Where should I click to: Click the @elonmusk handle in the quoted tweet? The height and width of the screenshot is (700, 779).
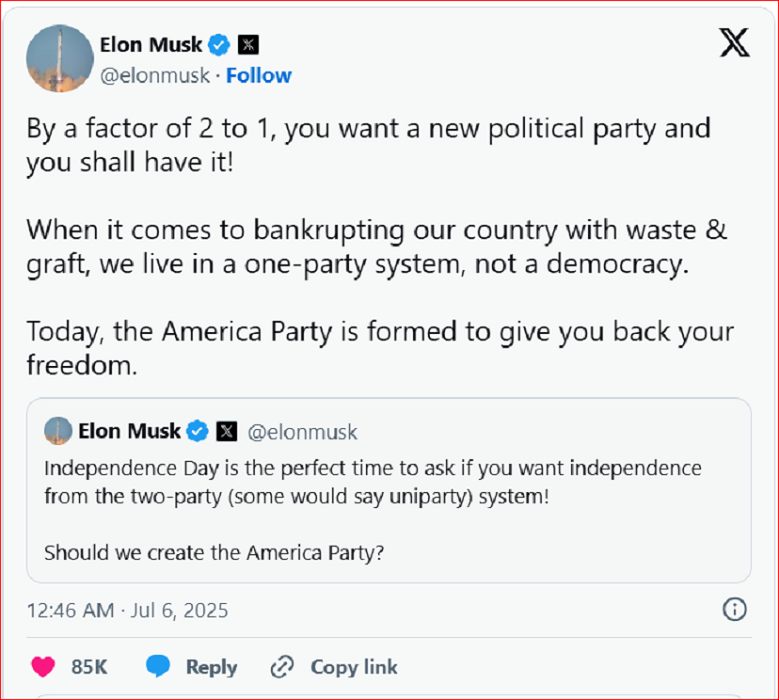(x=302, y=432)
